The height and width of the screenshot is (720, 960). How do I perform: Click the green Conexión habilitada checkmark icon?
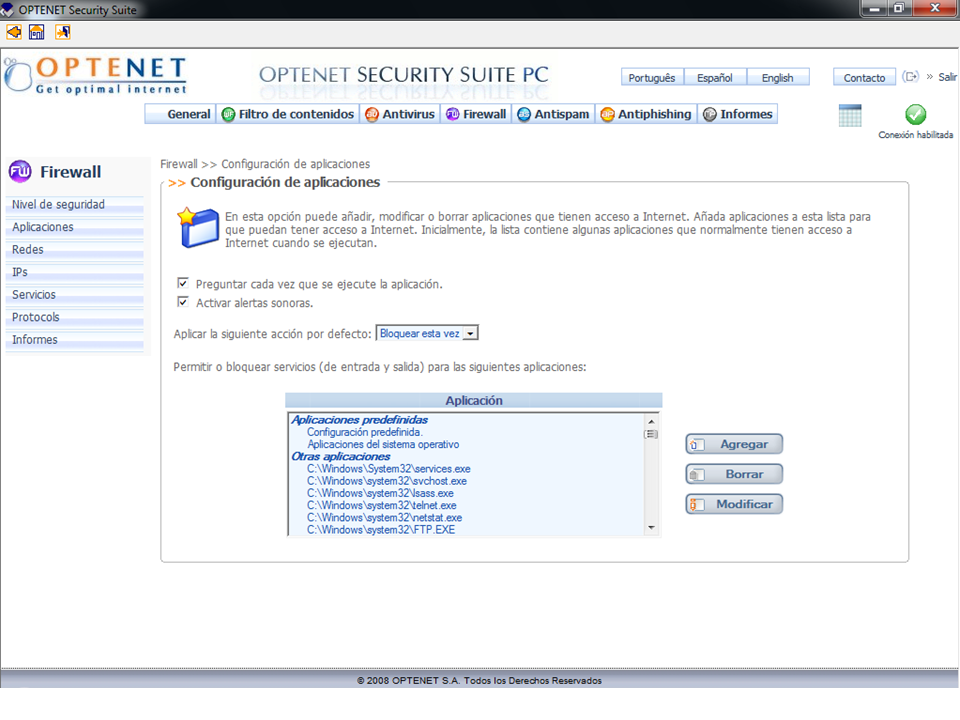point(915,115)
